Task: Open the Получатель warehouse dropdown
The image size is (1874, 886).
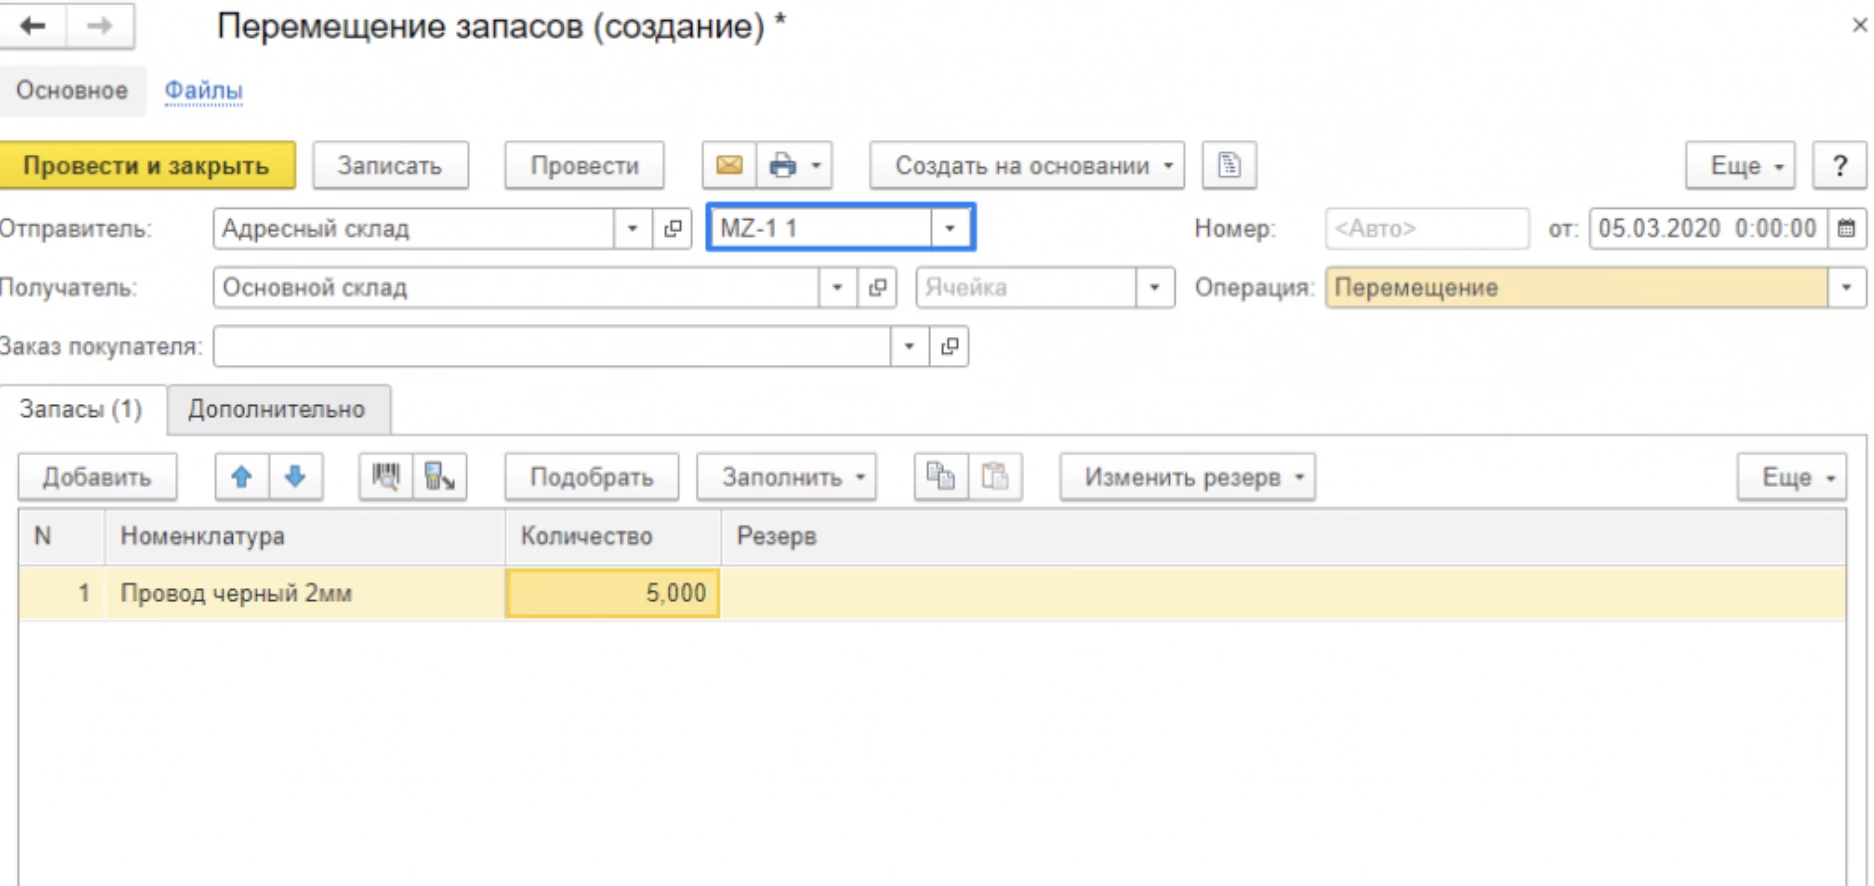Action: click(837, 288)
